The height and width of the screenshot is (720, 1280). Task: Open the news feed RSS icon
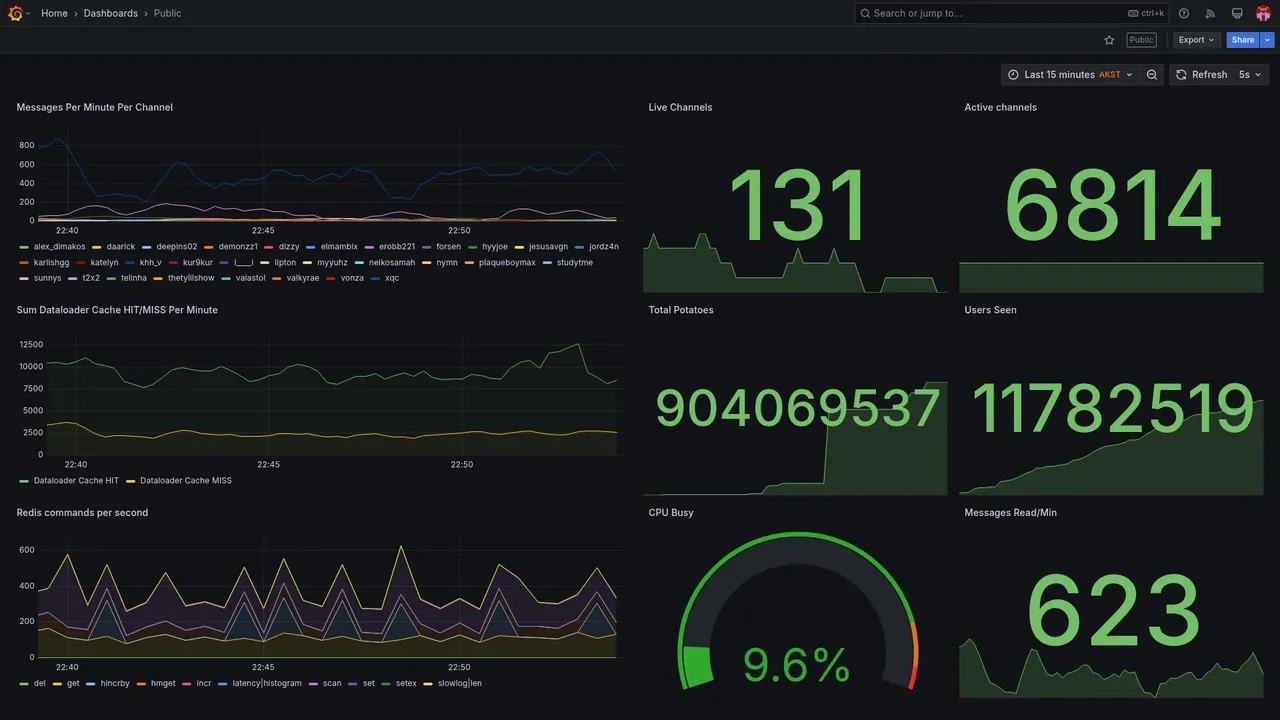coord(1210,13)
